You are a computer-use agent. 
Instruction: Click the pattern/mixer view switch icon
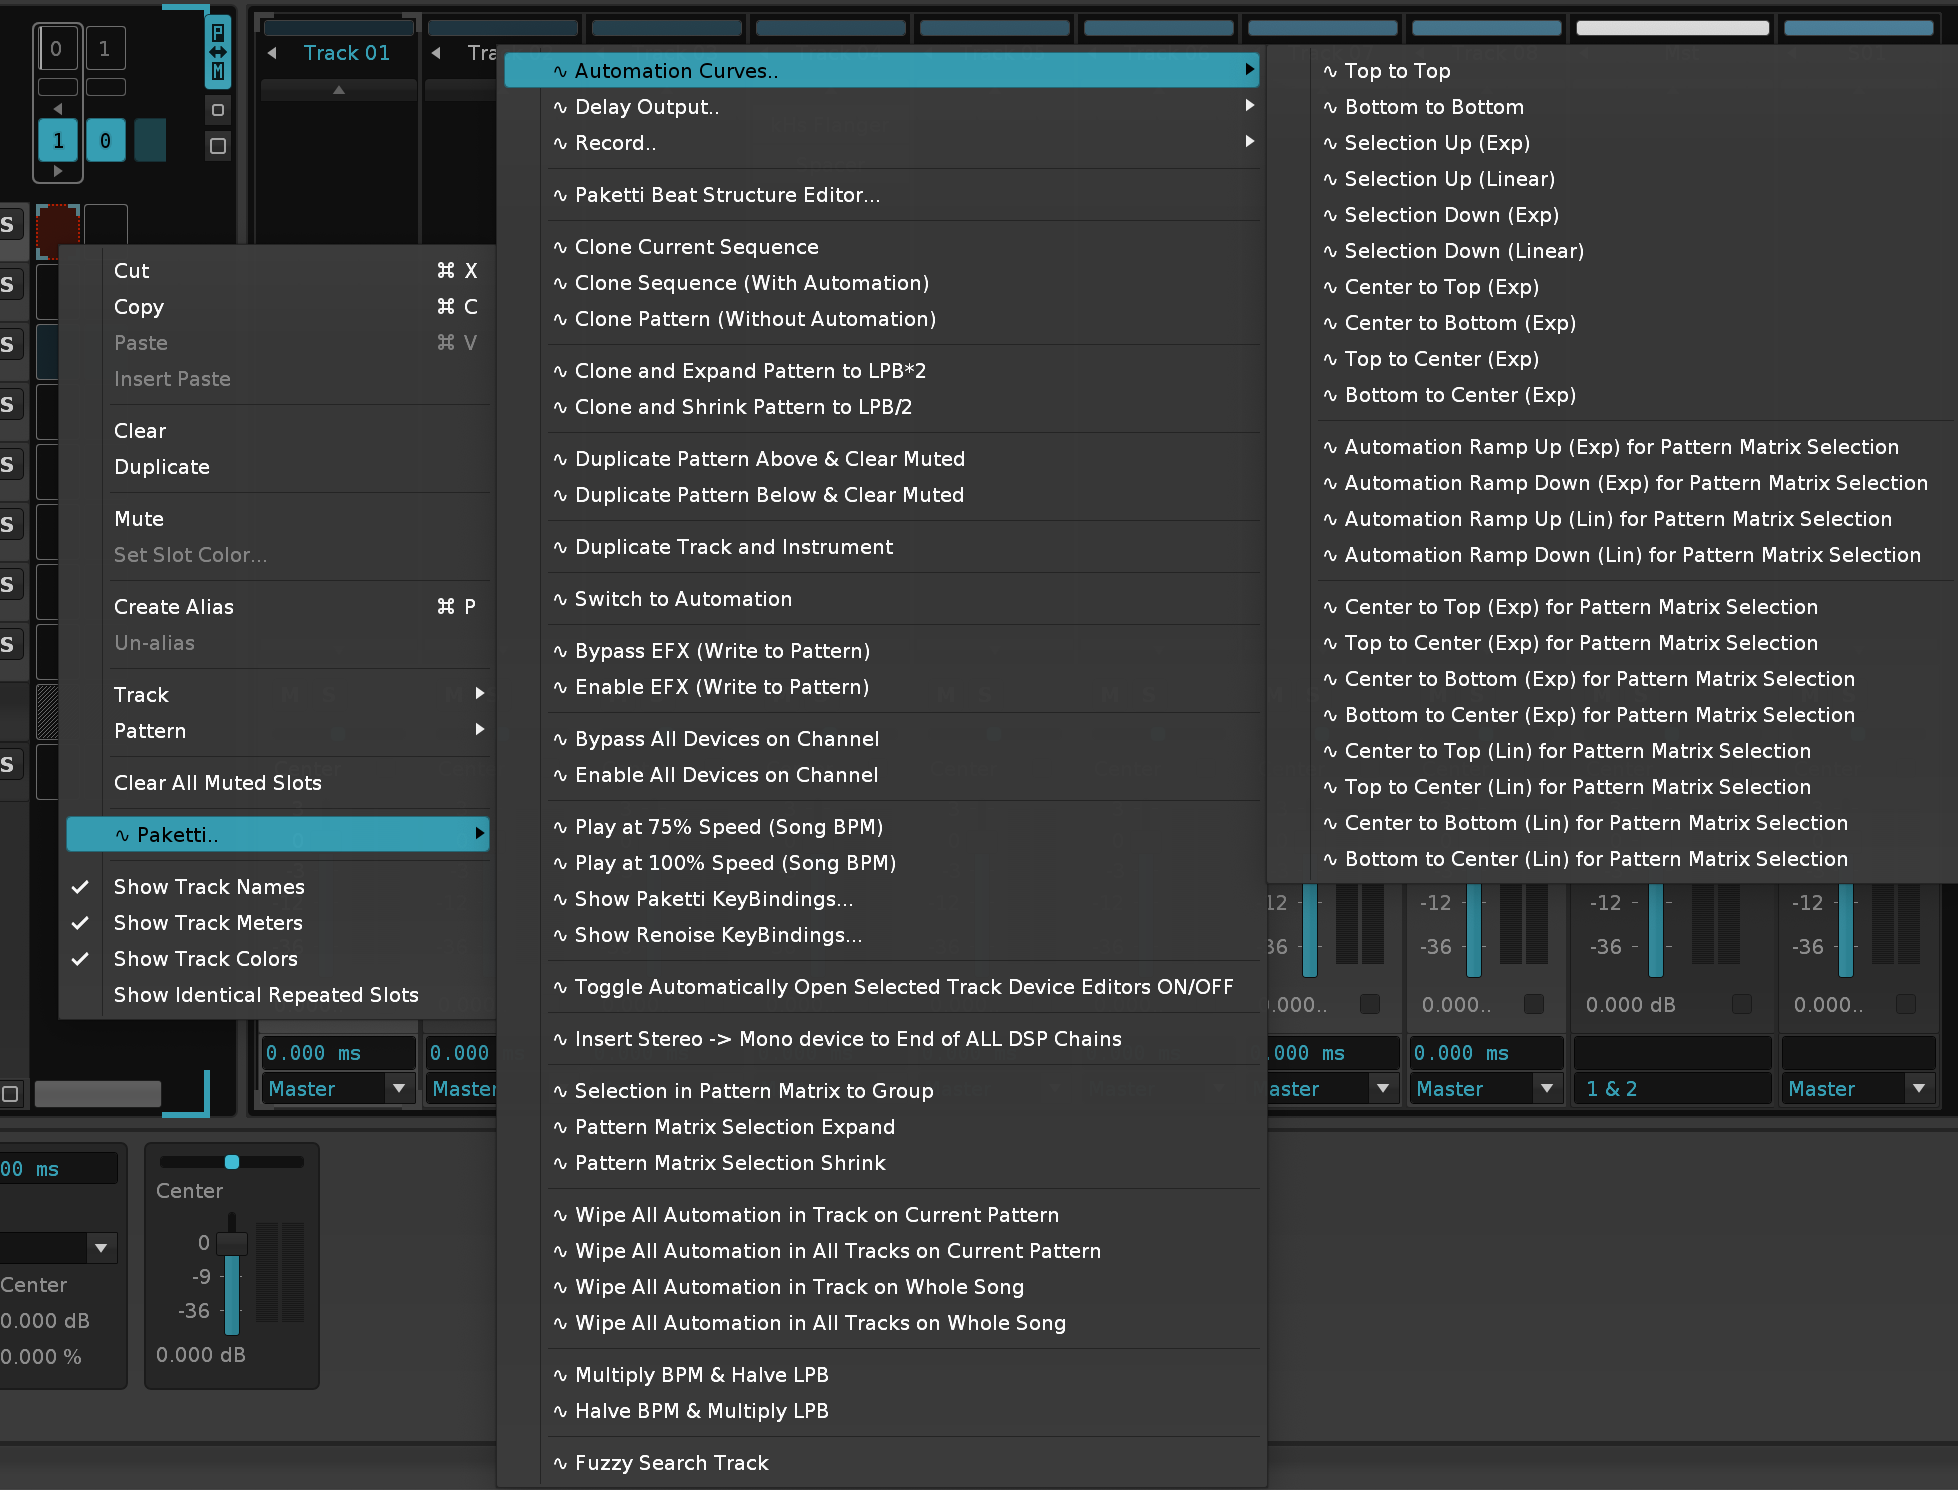217,51
